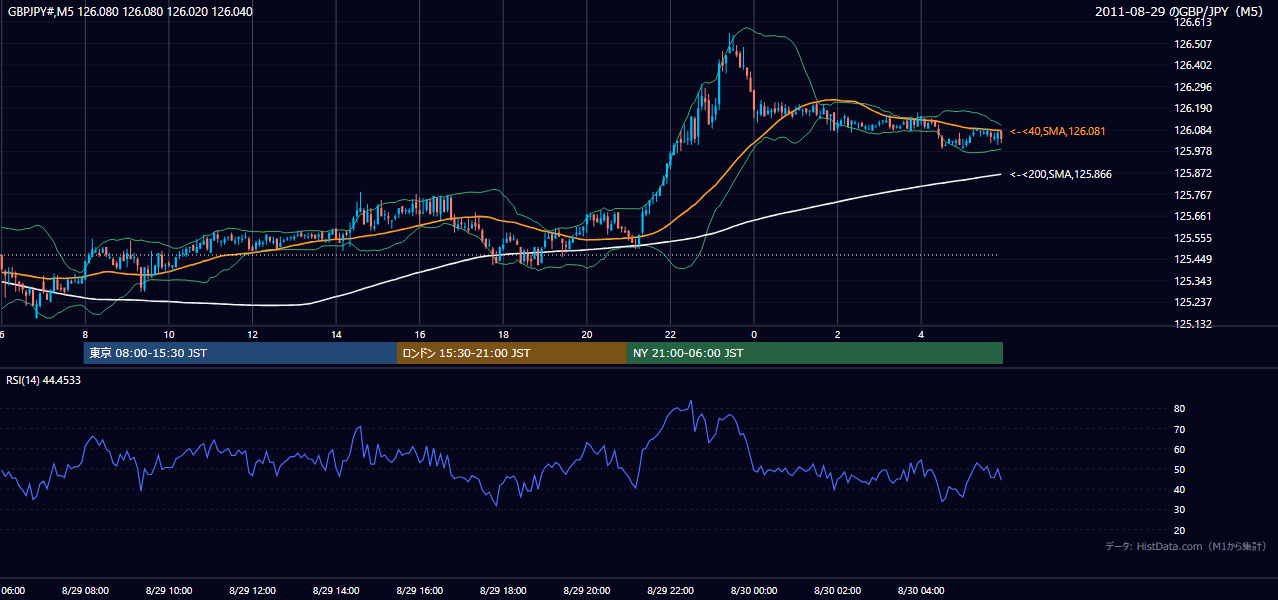Click price axis value 125.449
The image size is (1278, 600).
click(x=1193, y=259)
